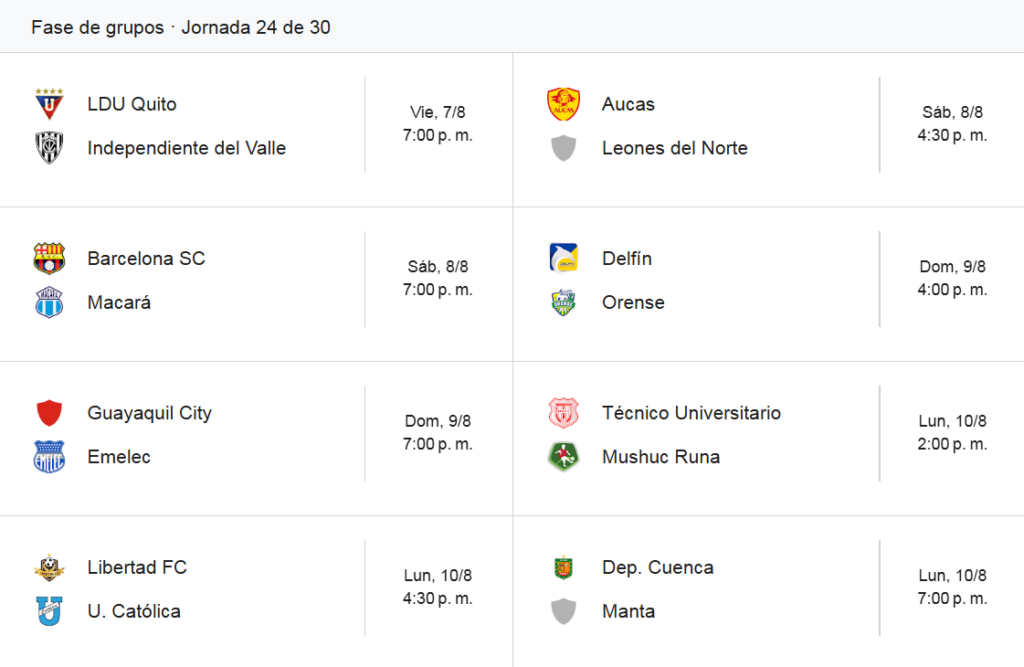The width and height of the screenshot is (1024, 667).
Task: Click the Técnico Universitario crest
Action: 563,413
